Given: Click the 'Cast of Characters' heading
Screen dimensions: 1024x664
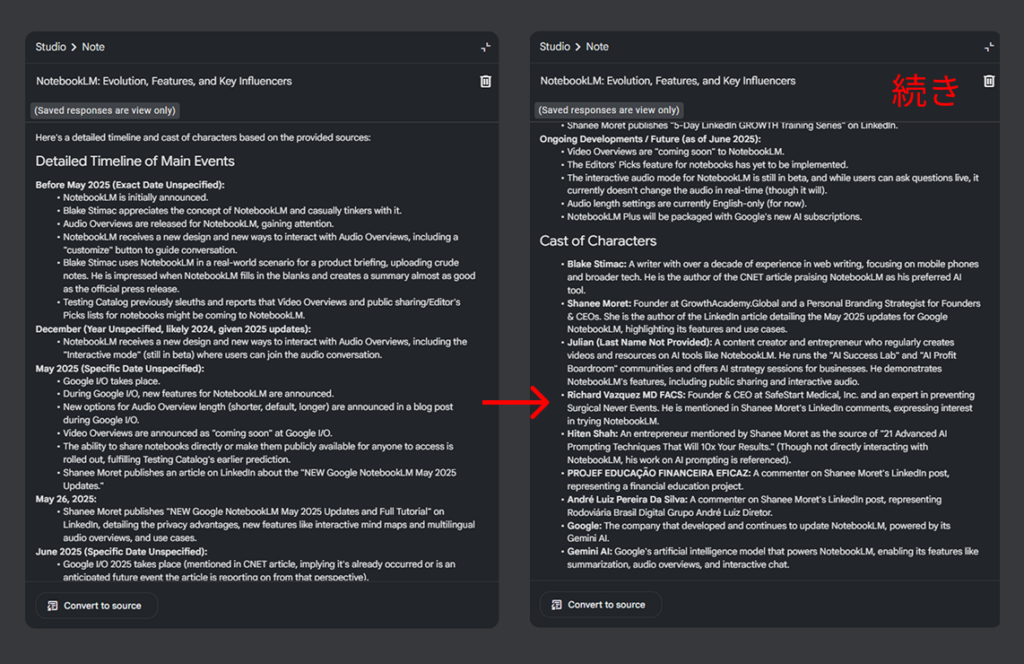Looking at the screenshot, I should 598,241.
